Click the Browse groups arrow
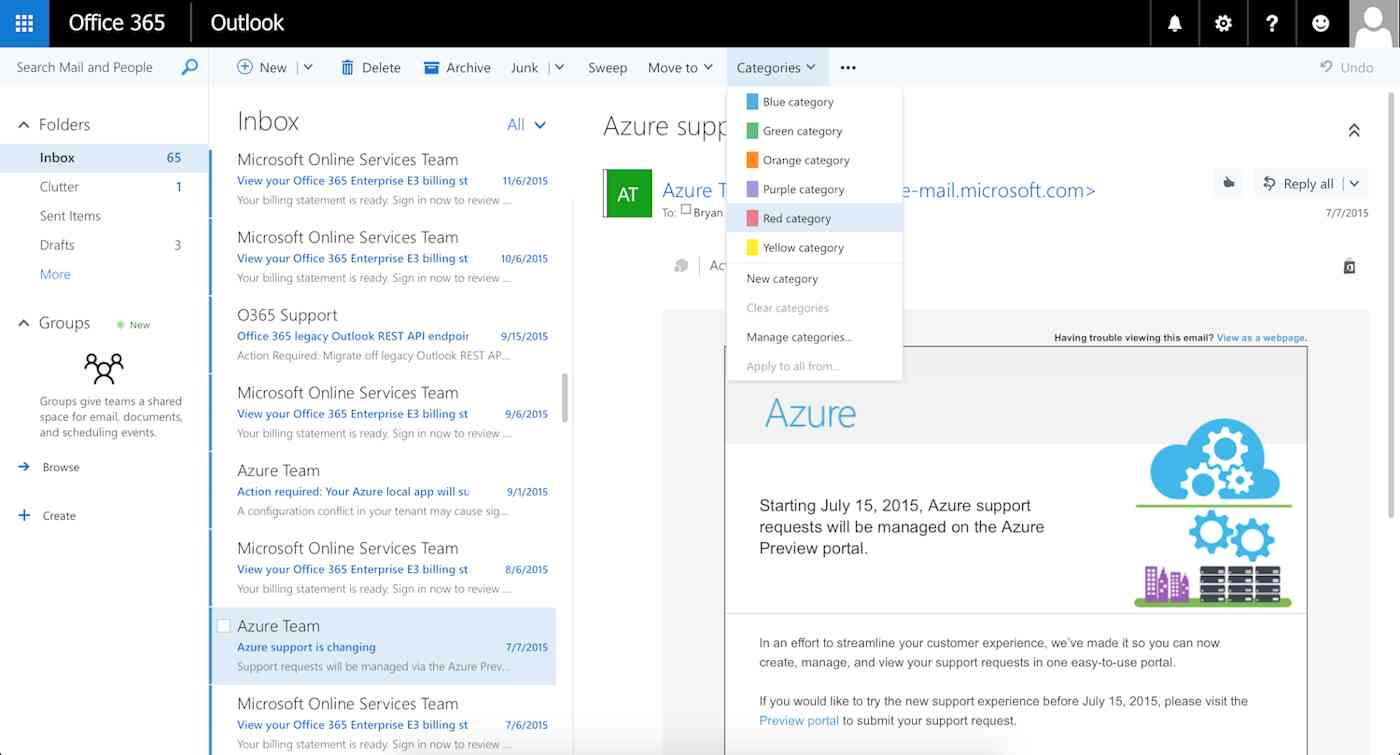 [x=24, y=467]
